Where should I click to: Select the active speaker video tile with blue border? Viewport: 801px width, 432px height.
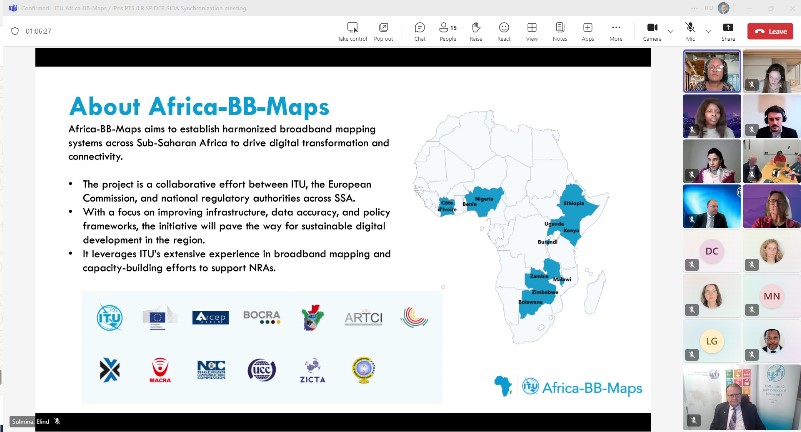(712, 71)
